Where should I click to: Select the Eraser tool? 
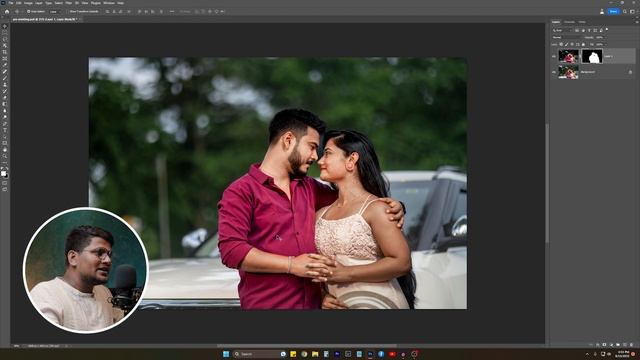pyautogui.click(x=5, y=97)
